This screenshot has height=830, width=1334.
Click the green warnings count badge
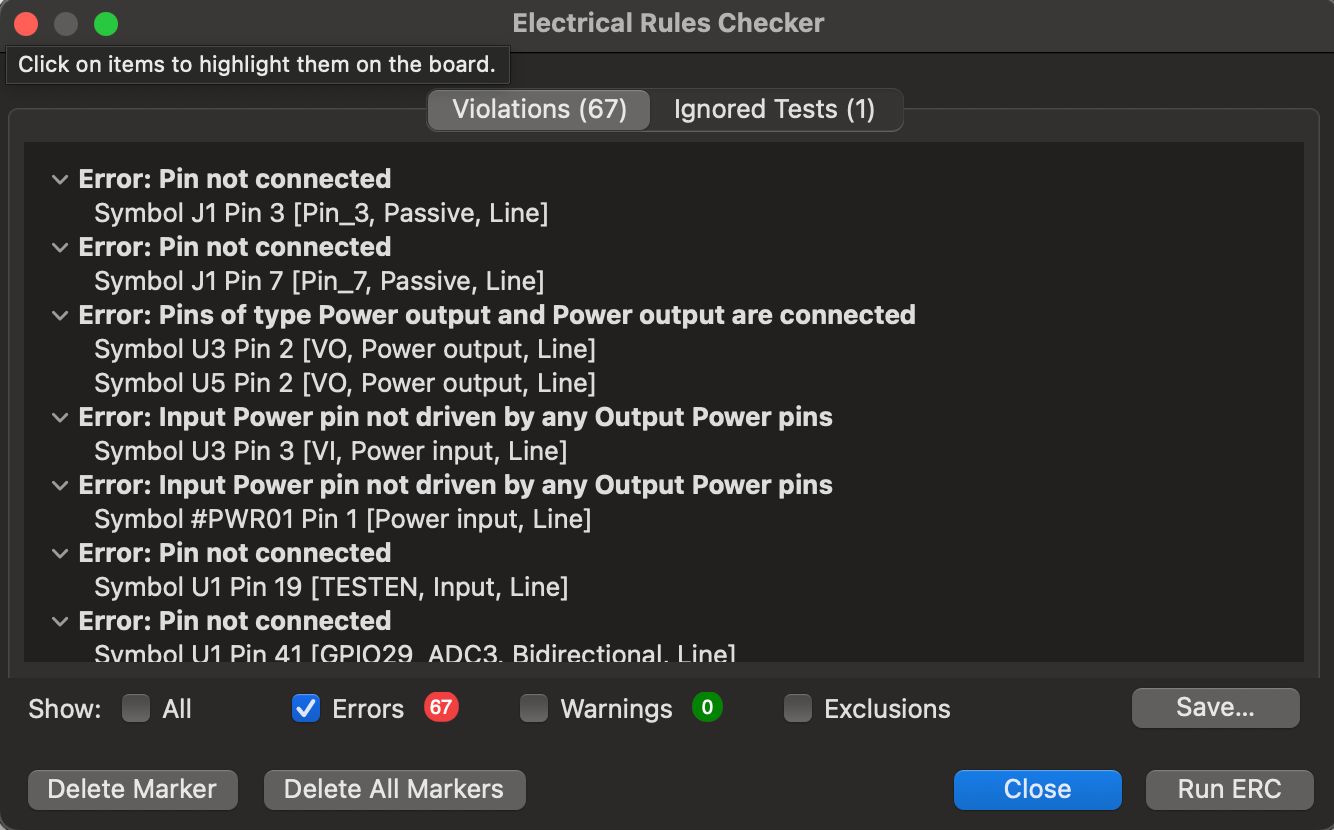coord(707,708)
